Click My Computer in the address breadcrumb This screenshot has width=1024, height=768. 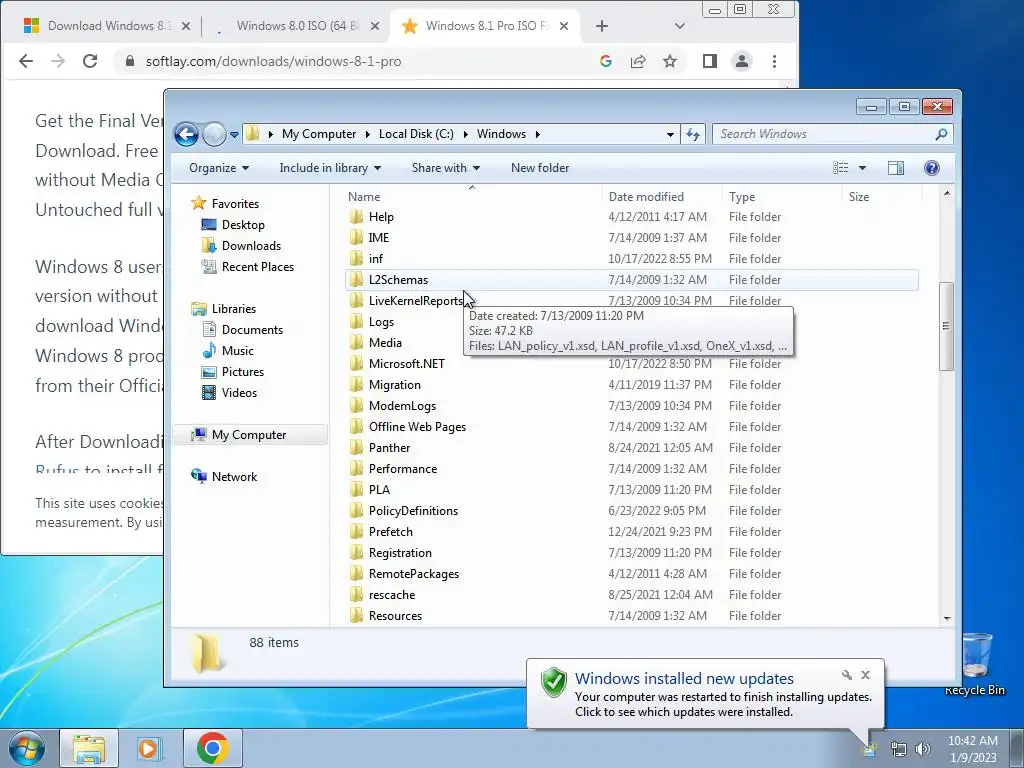click(319, 134)
